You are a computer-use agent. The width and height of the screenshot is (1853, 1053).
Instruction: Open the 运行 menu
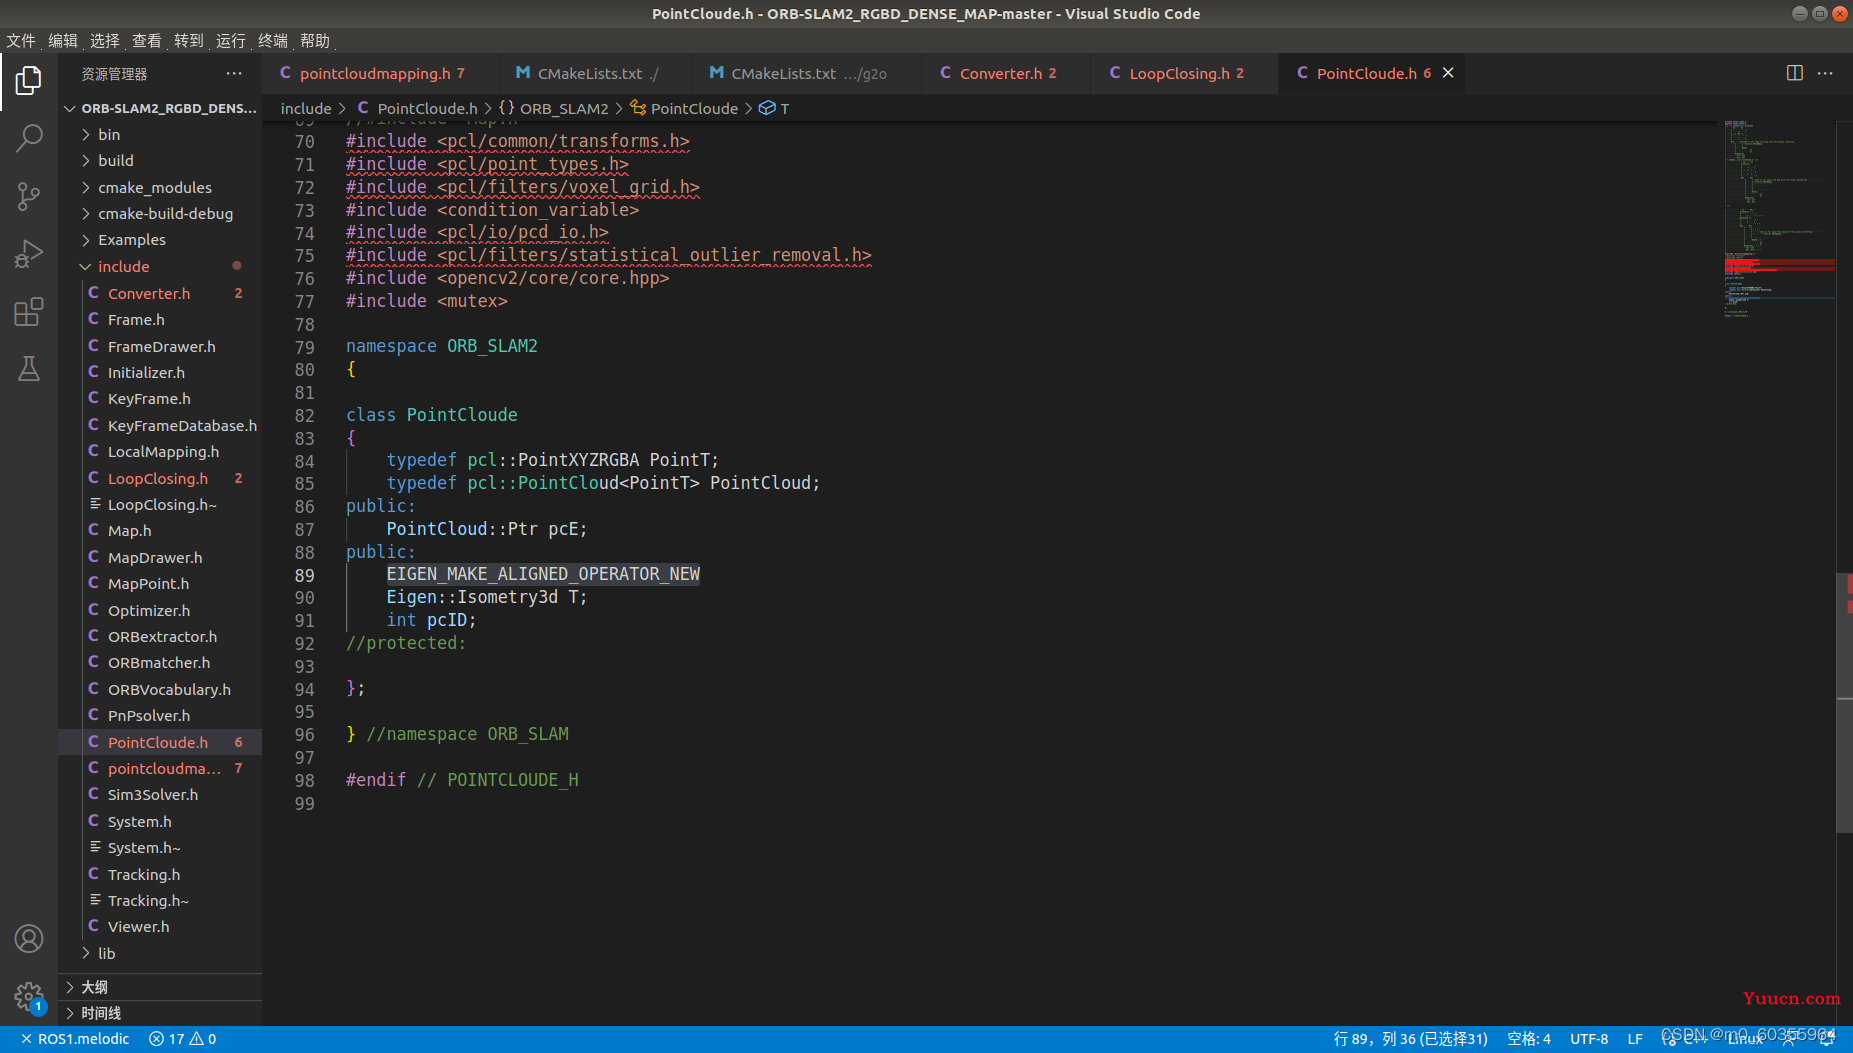231,41
